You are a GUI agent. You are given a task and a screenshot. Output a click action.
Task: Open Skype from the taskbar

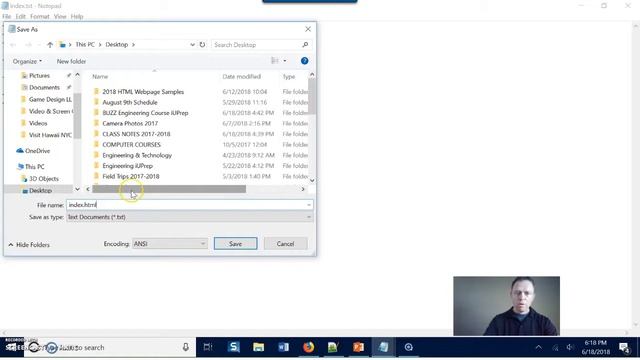pyautogui.click(x=233, y=347)
